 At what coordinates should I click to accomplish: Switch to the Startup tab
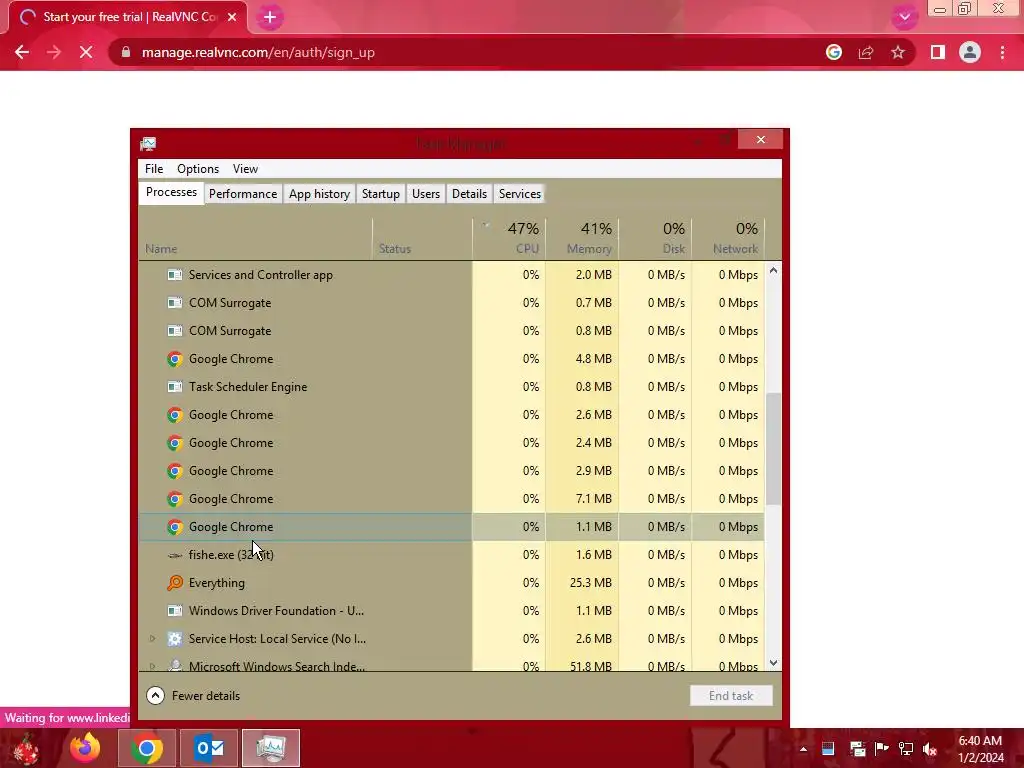[x=381, y=194]
